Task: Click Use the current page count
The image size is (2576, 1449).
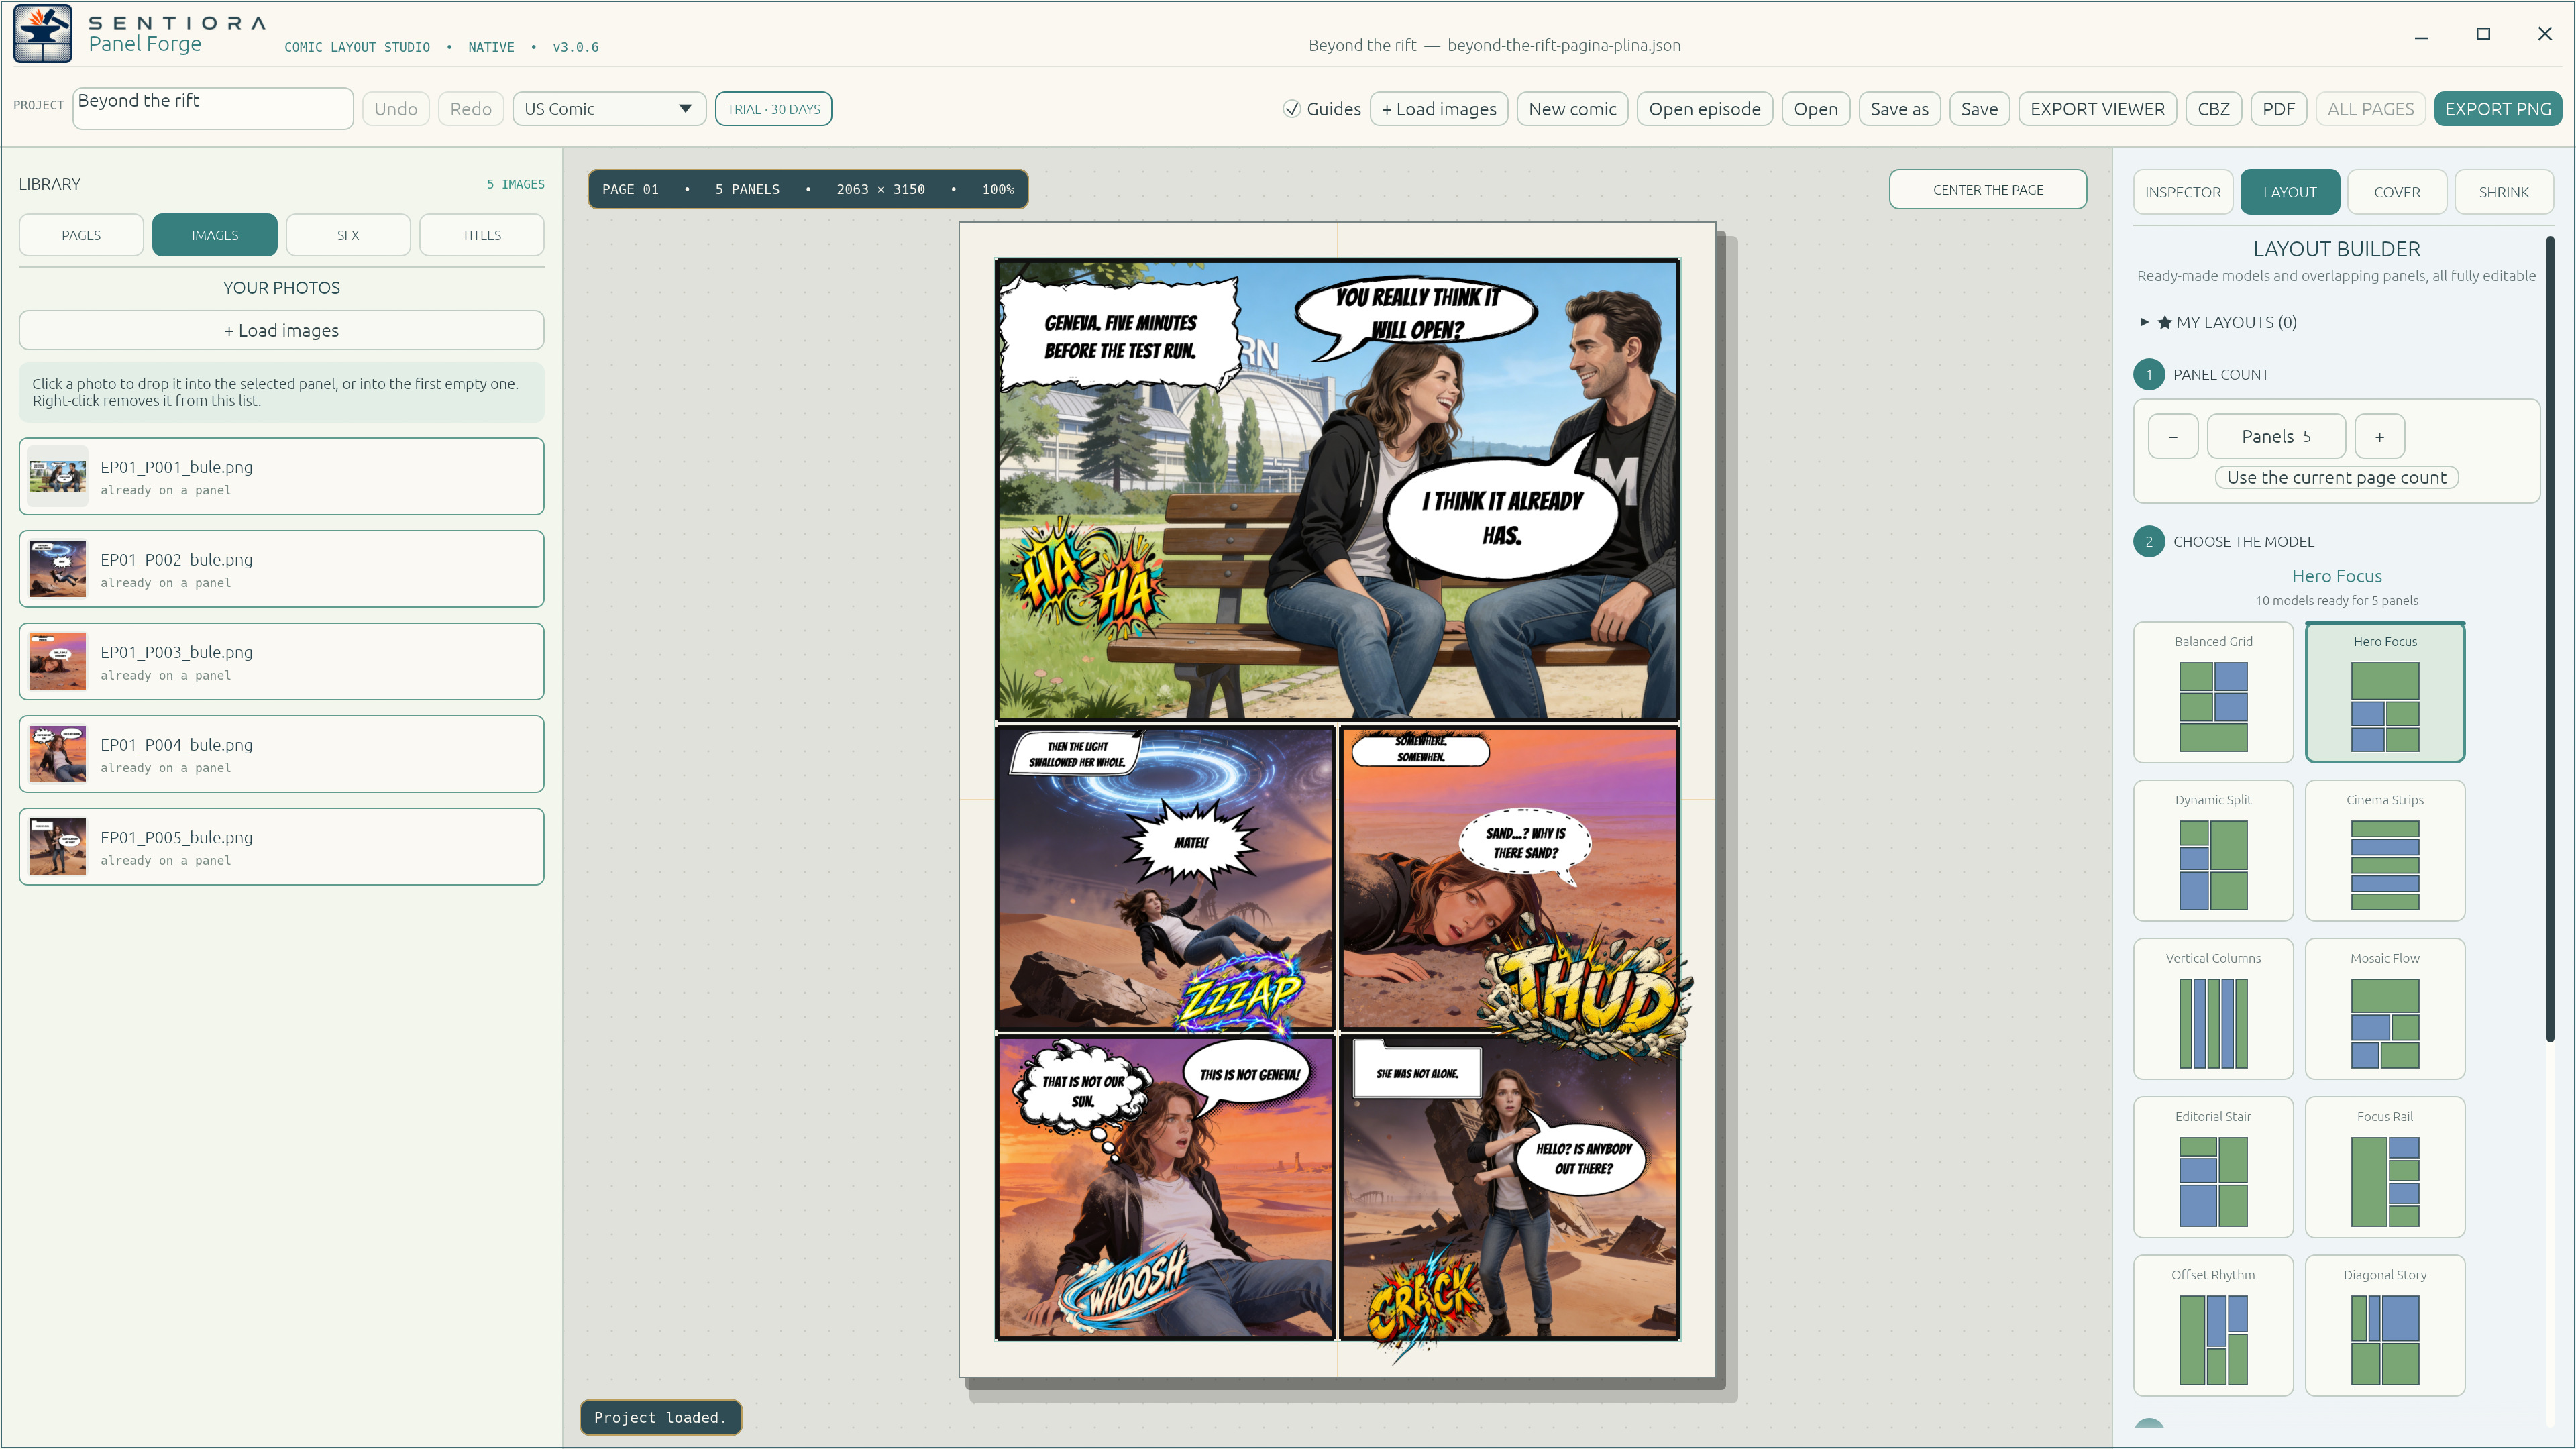Action: (x=2336, y=478)
